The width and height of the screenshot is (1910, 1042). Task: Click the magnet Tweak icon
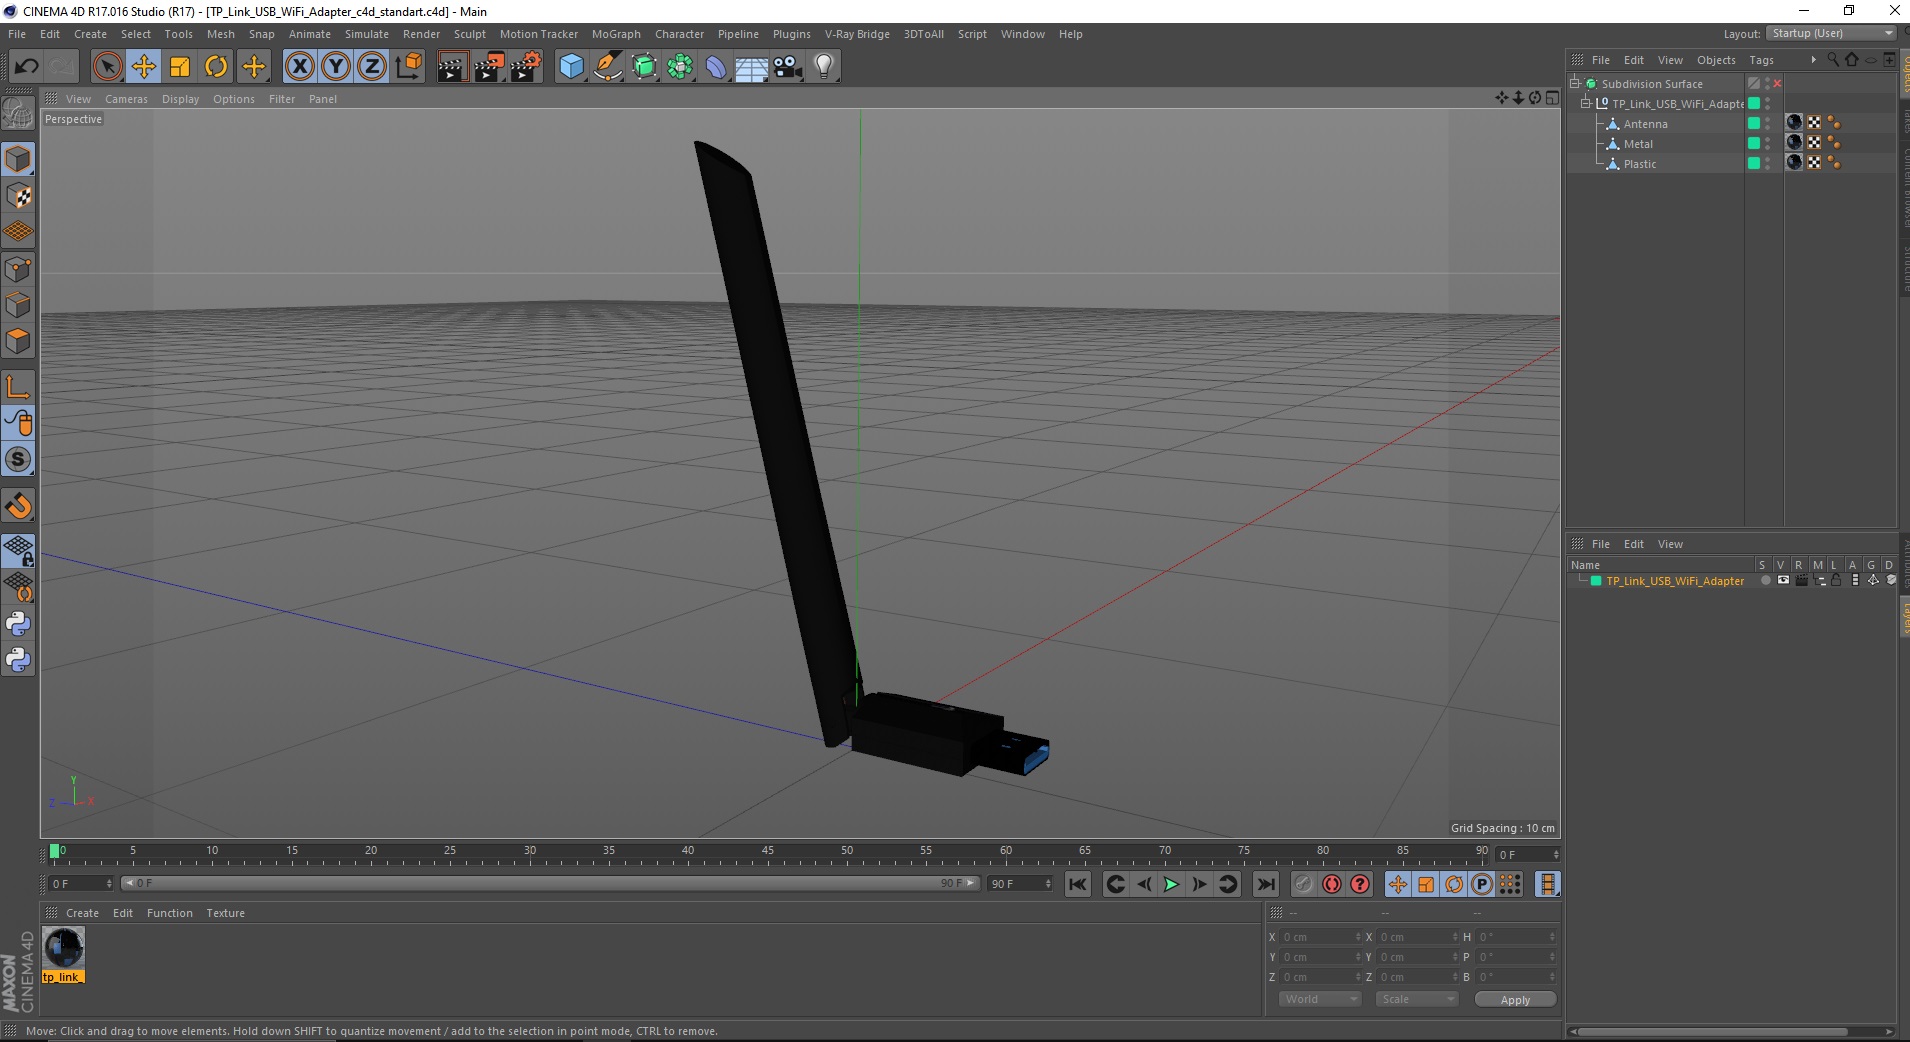tap(18, 506)
